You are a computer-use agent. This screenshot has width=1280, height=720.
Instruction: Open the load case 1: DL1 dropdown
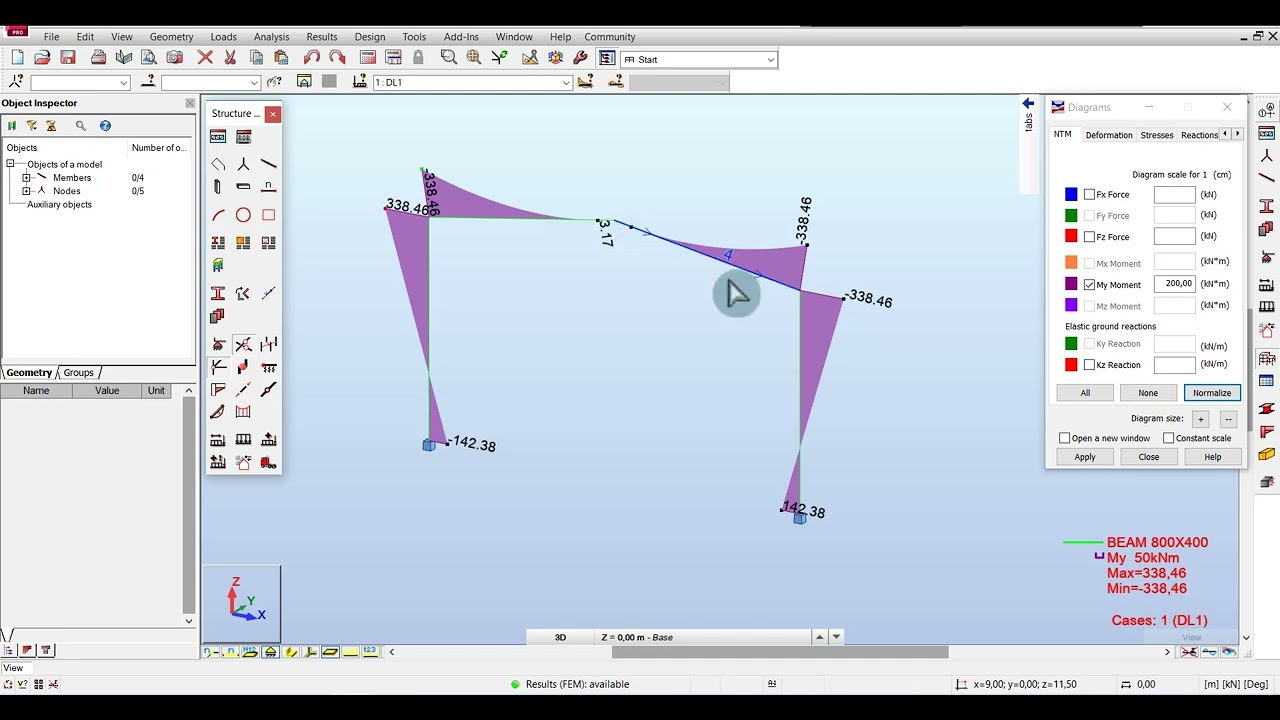coord(566,83)
